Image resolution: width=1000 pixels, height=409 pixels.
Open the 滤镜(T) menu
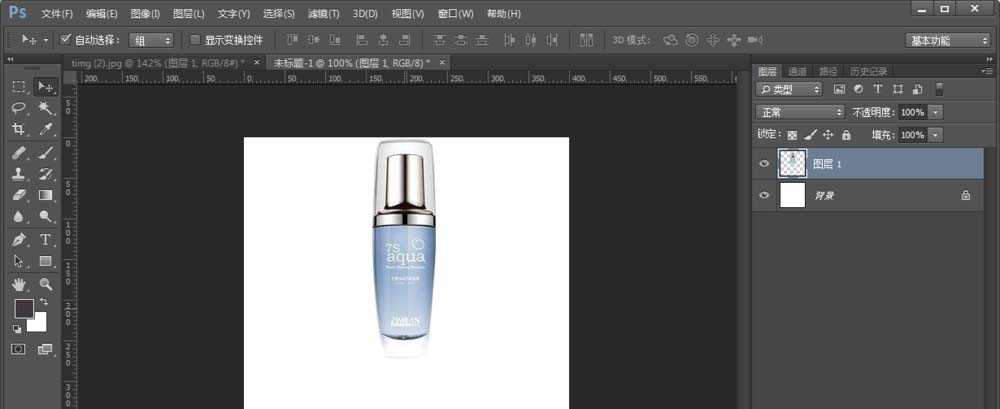(323, 14)
